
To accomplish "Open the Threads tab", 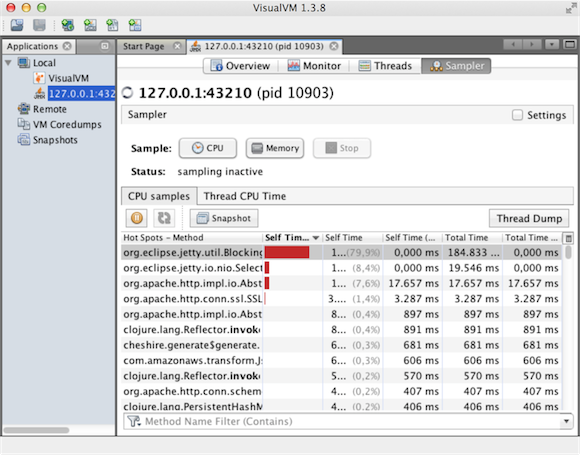I will (385, 66).
